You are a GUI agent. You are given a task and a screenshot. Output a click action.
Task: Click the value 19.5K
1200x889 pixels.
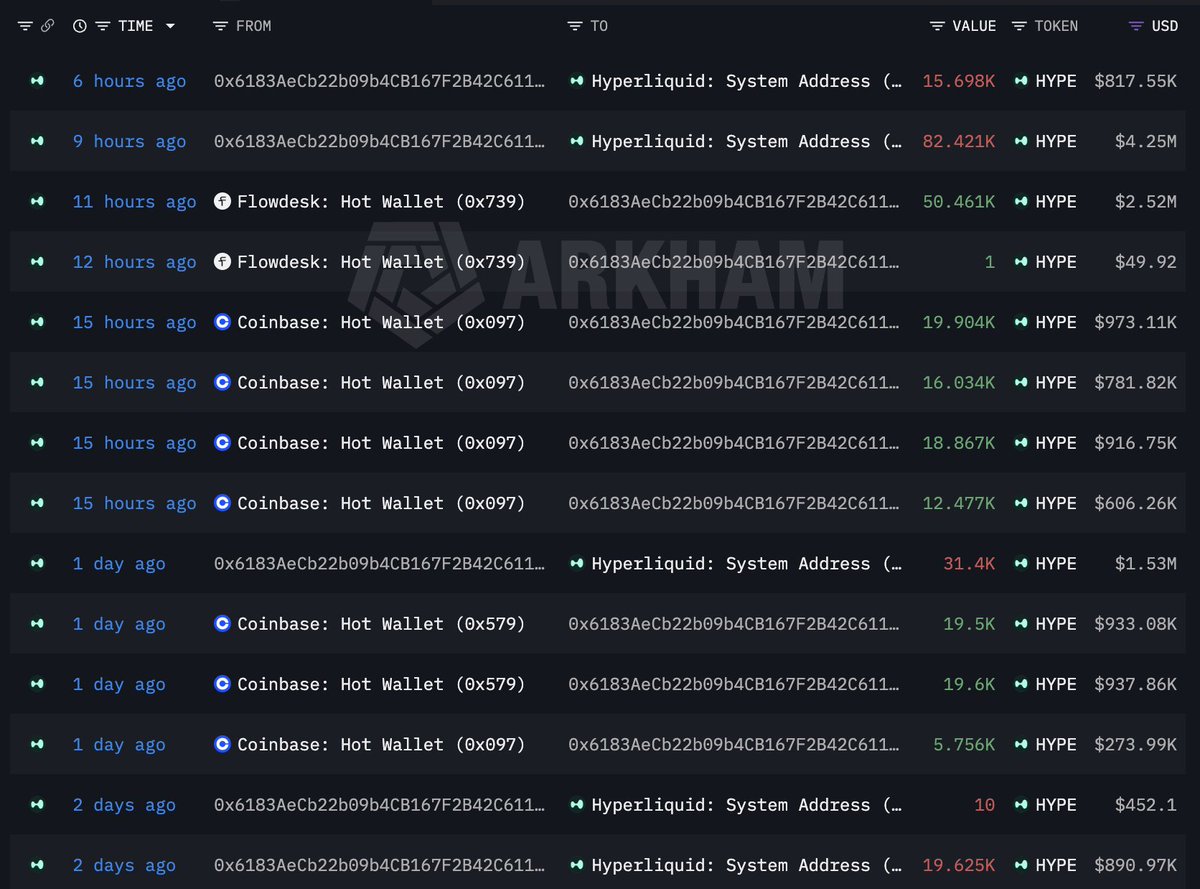[969, 624]
